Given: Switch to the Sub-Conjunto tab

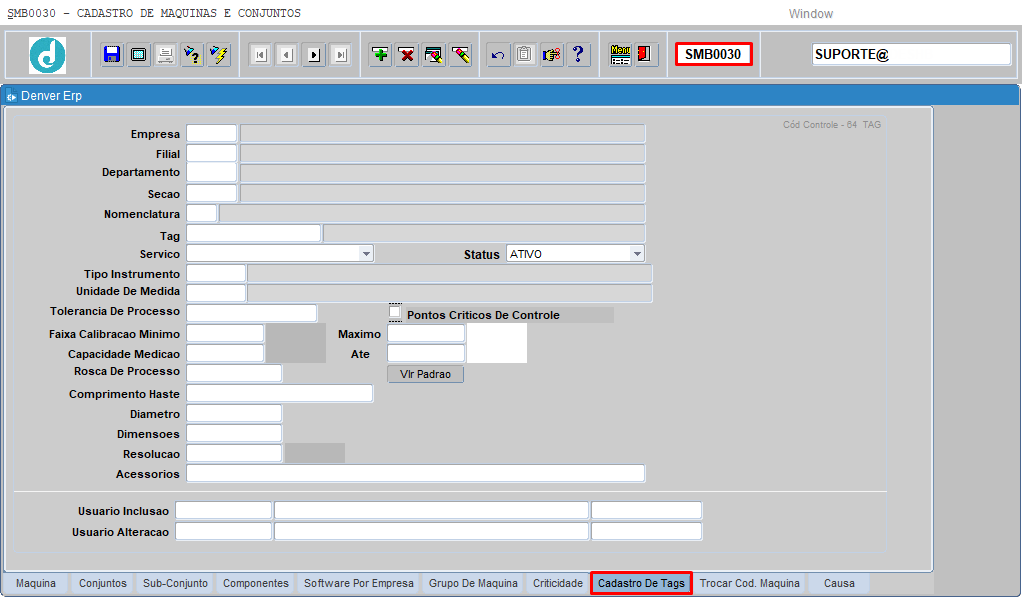Looking at the screenshot, I should coord(175,583).
